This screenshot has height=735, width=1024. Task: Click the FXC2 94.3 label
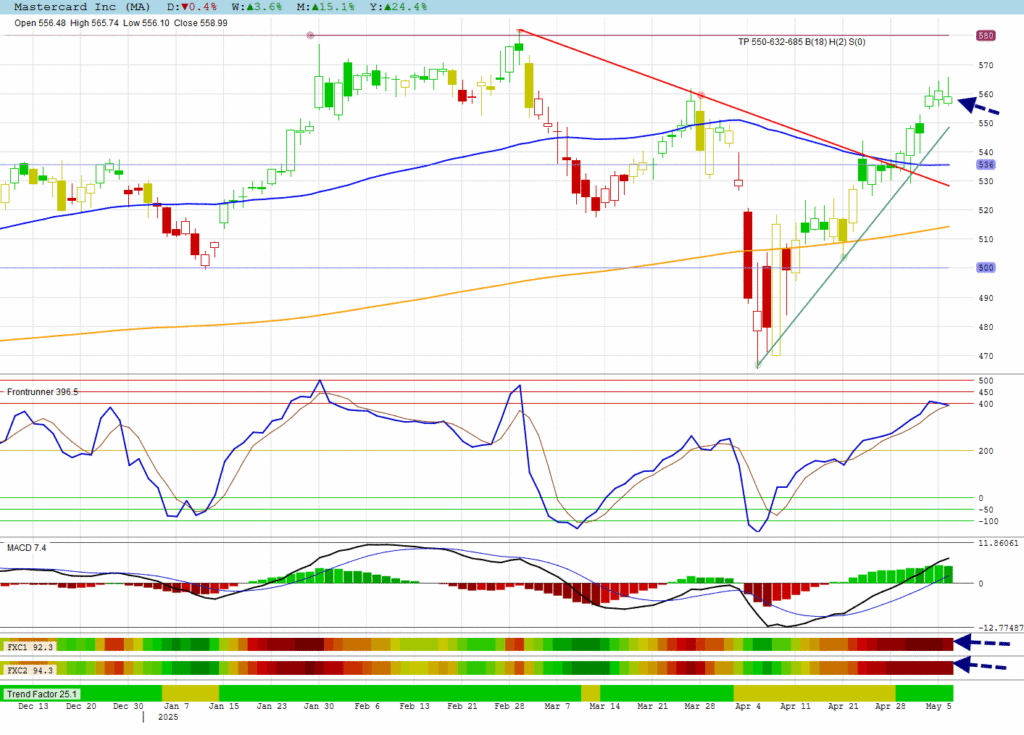[29, 670]
